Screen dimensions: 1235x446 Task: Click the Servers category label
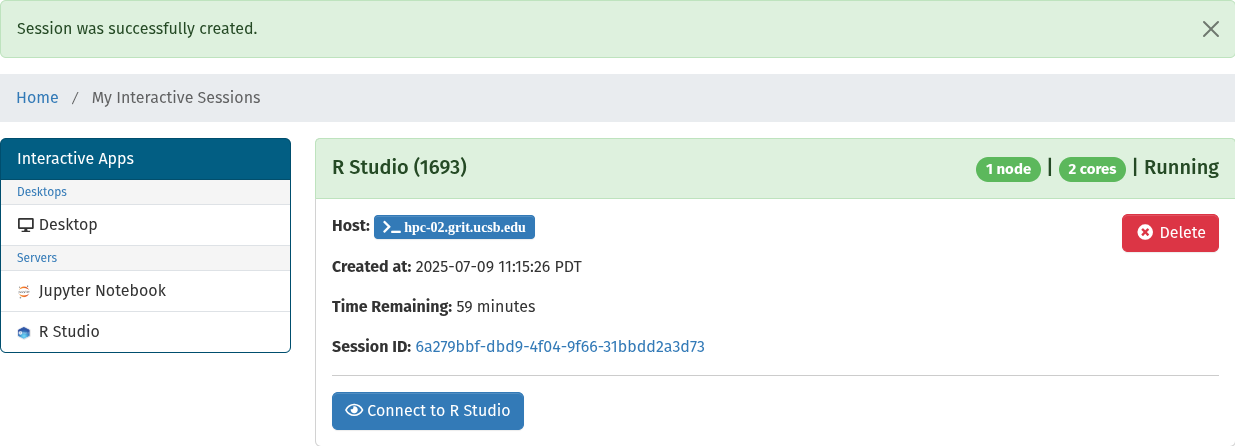pyautogui.click(x=37, y=258)
